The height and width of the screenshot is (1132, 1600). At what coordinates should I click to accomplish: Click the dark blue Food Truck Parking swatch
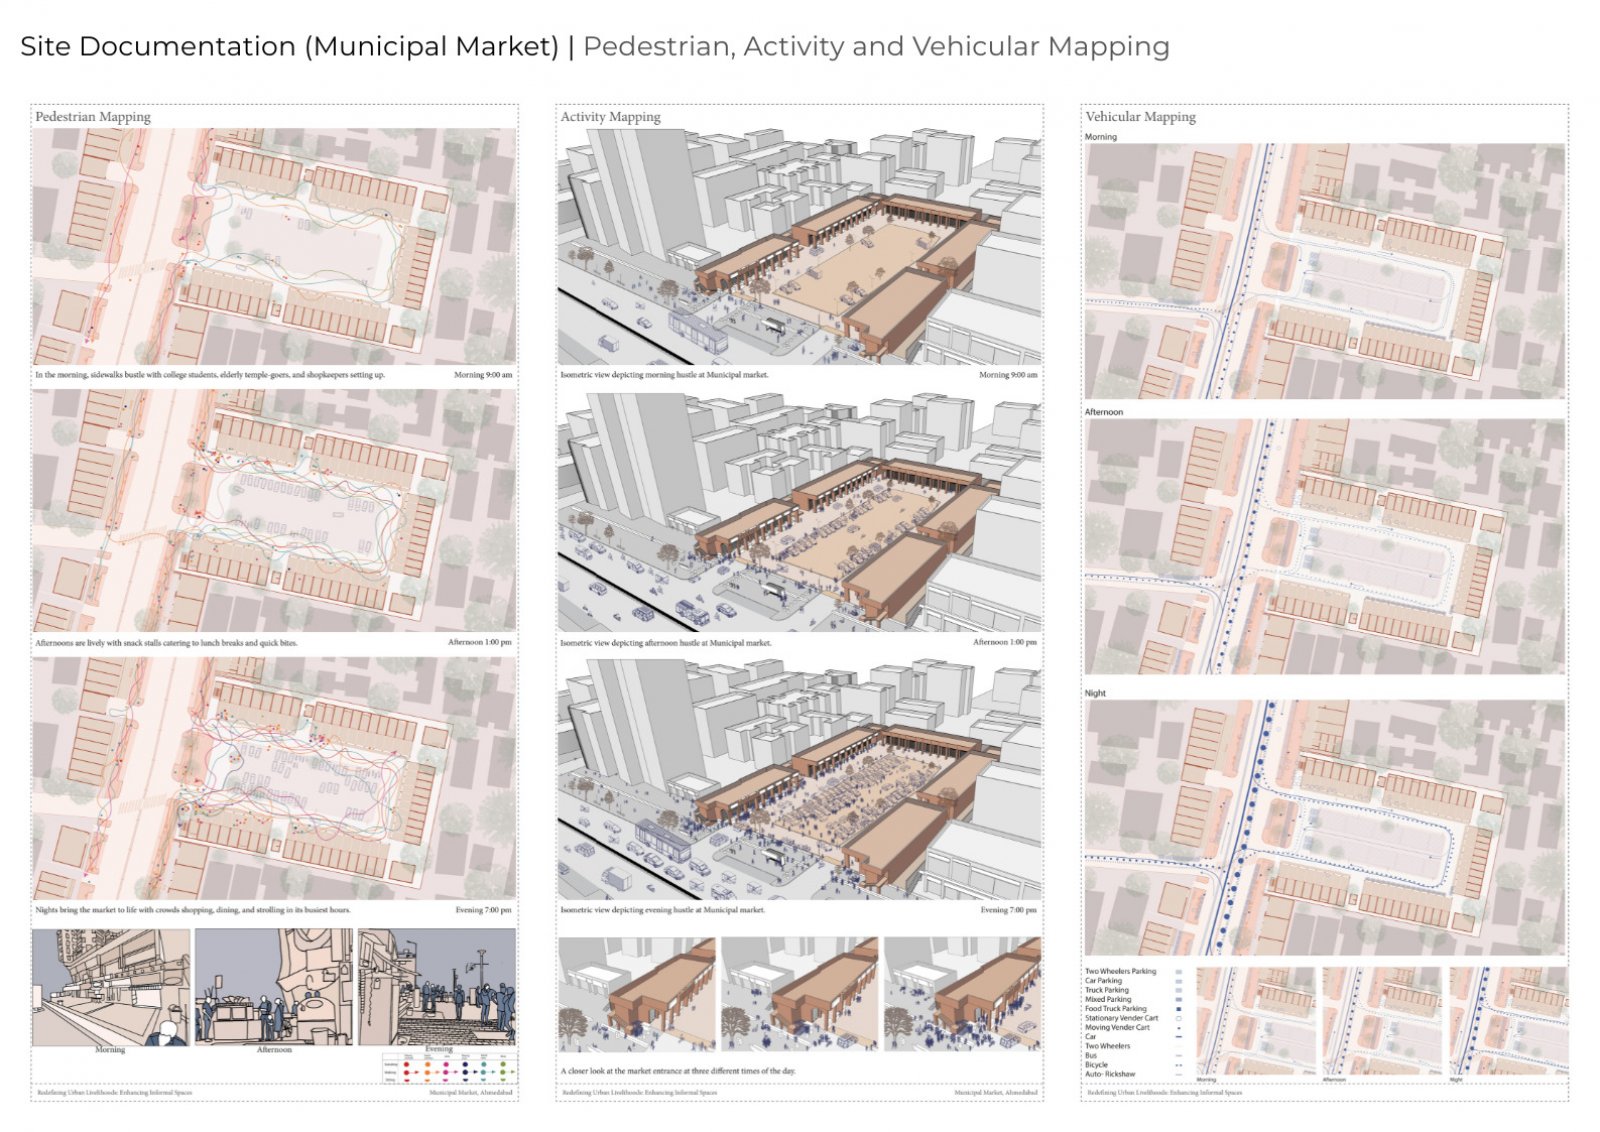1179,1009
